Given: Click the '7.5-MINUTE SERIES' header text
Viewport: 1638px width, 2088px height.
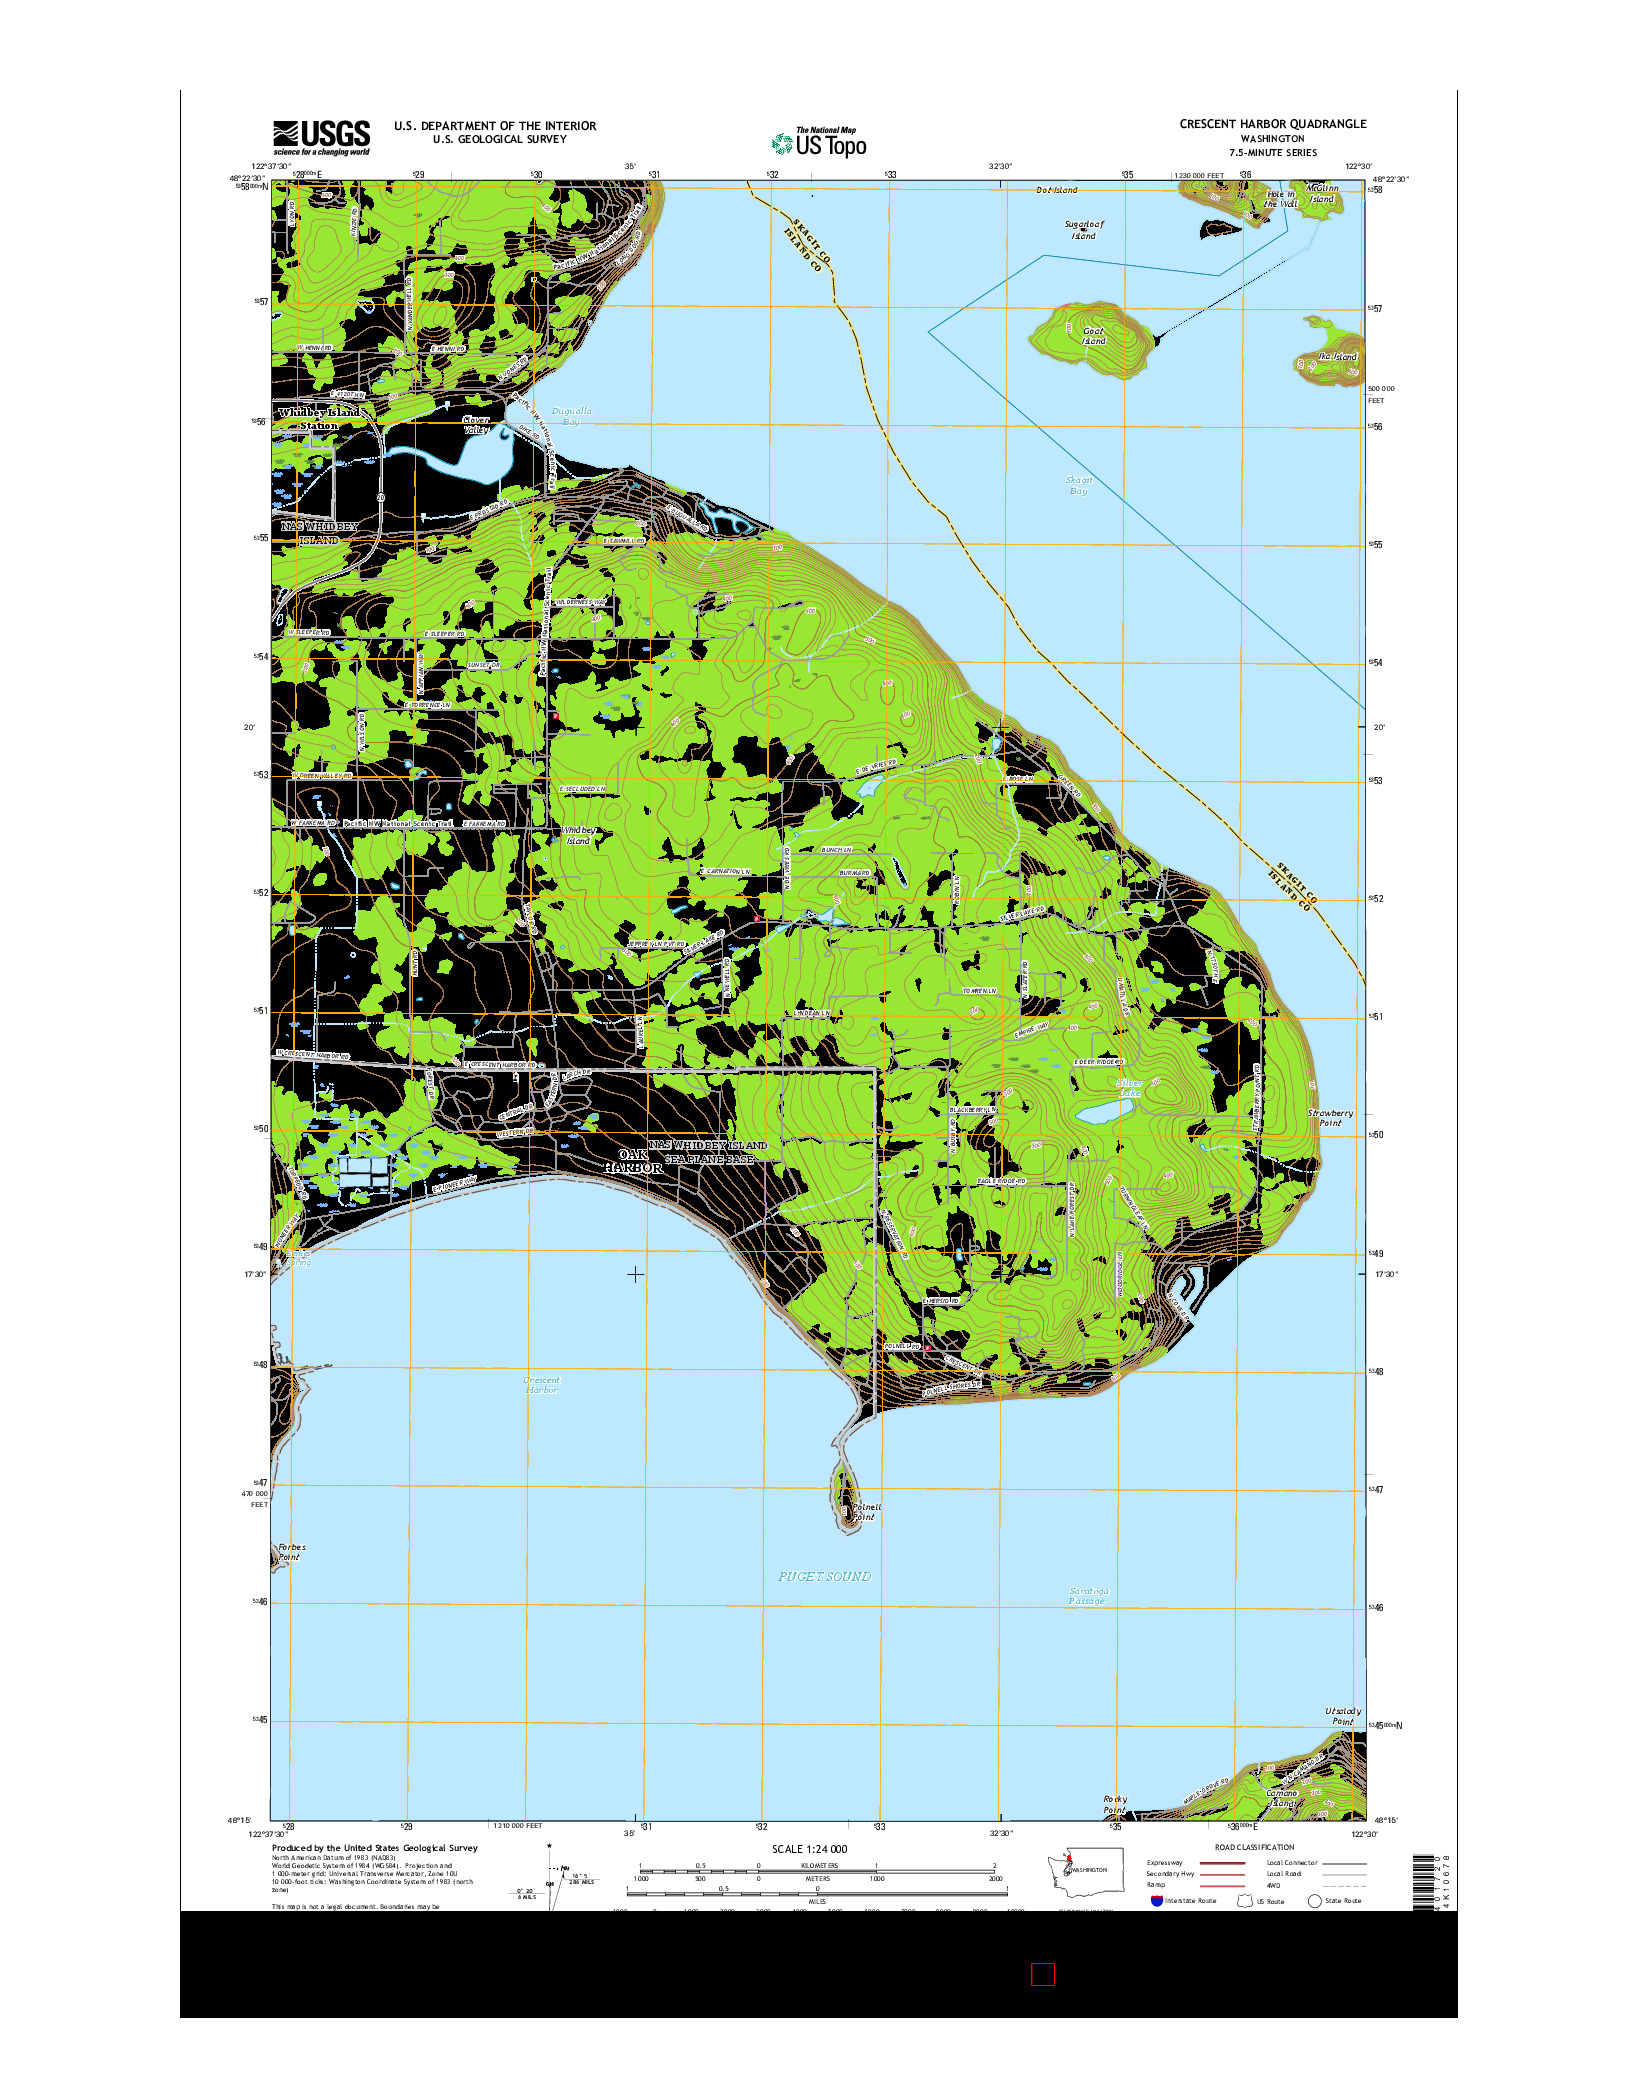Looking at the screenshot, I should 1273,153.
